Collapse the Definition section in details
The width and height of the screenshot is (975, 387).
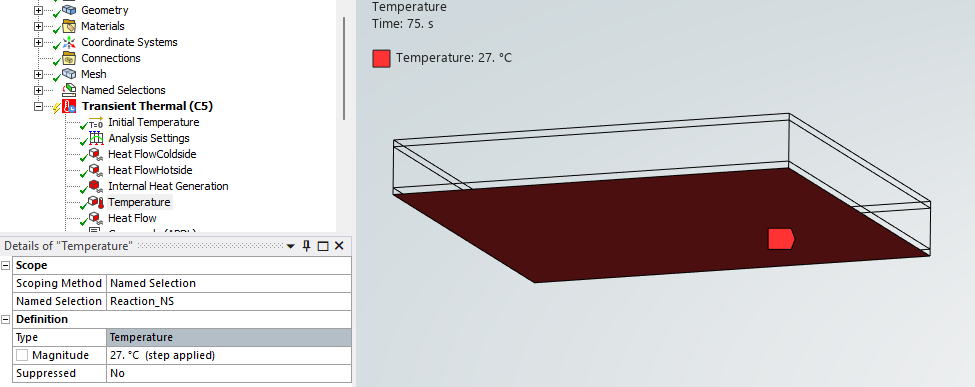pyautogui.click(x=6, y=319)
